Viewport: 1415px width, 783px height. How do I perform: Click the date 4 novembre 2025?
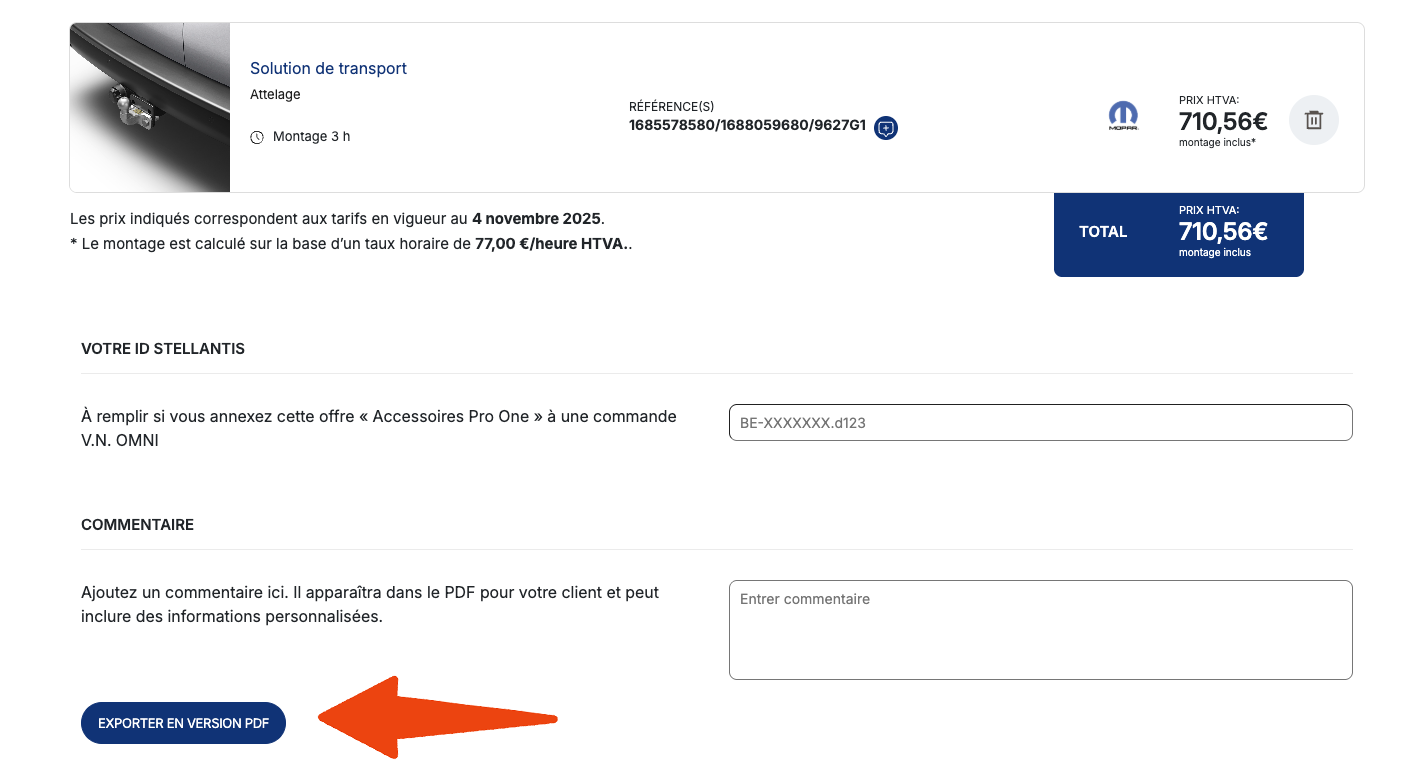tap(536, 219)
